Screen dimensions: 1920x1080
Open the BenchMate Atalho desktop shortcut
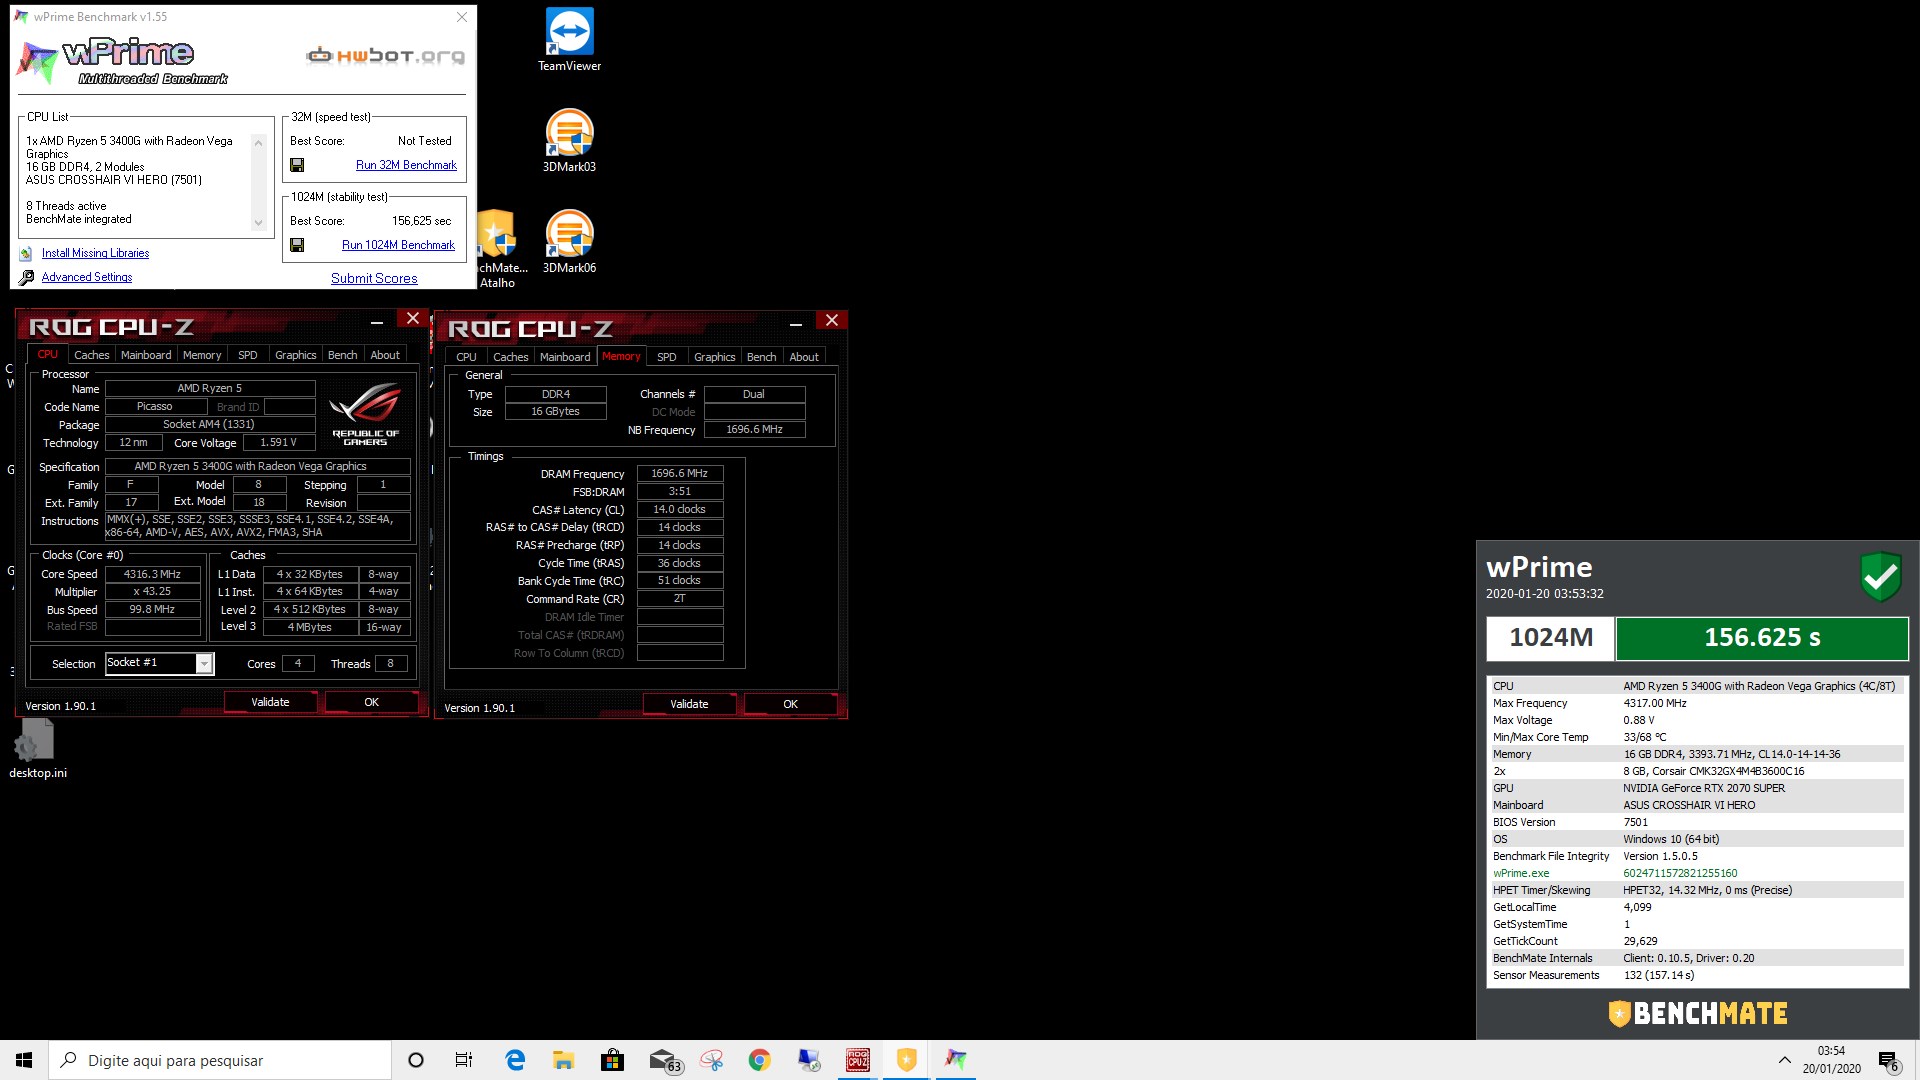[x=497, y=249]
